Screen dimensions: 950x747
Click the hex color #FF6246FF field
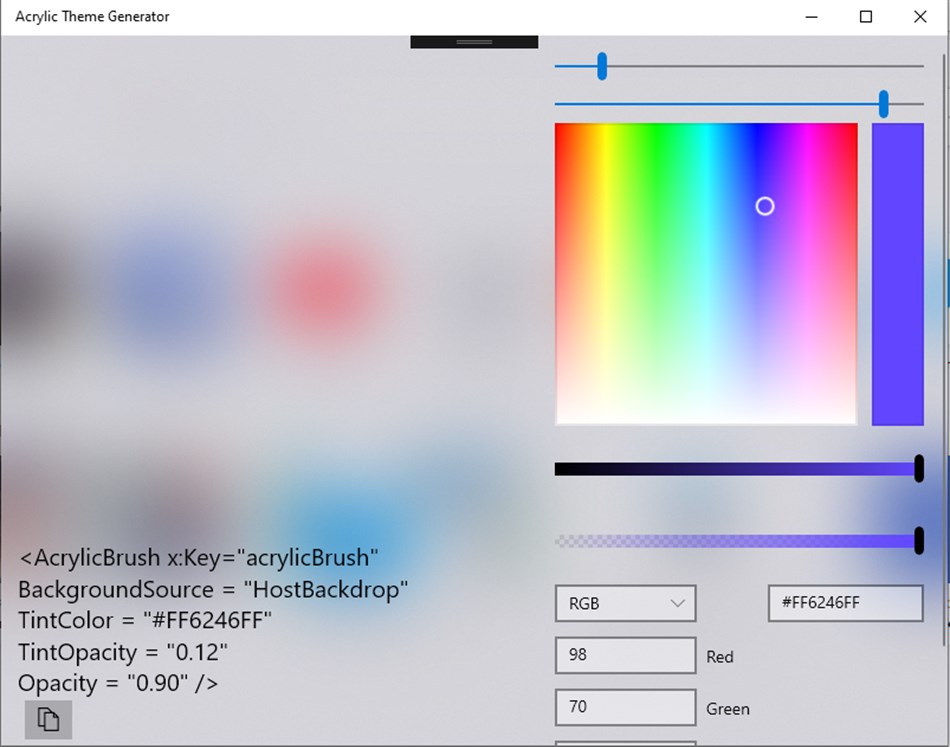845,603
